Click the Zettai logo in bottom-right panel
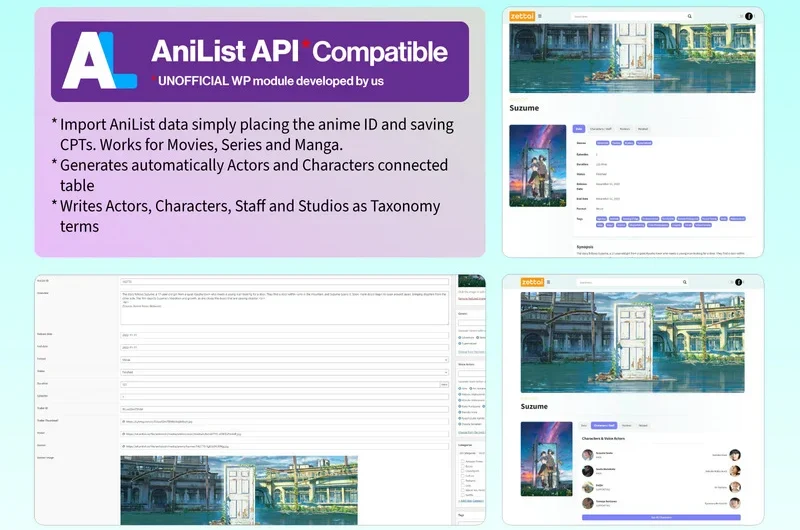This screenshot has width=800, height=530. (x=530, y=283)
